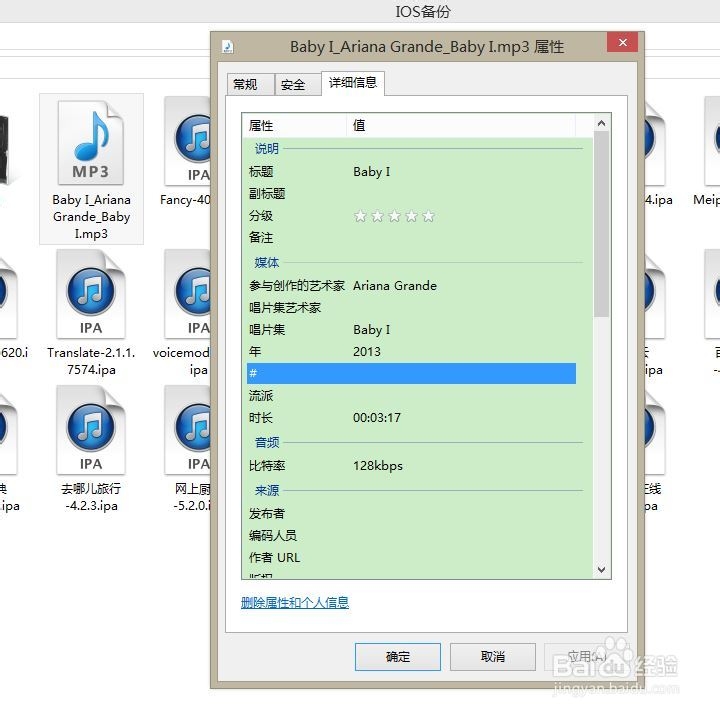
Task: Click the highlighted # track number row
Action: tap(411, 373)
